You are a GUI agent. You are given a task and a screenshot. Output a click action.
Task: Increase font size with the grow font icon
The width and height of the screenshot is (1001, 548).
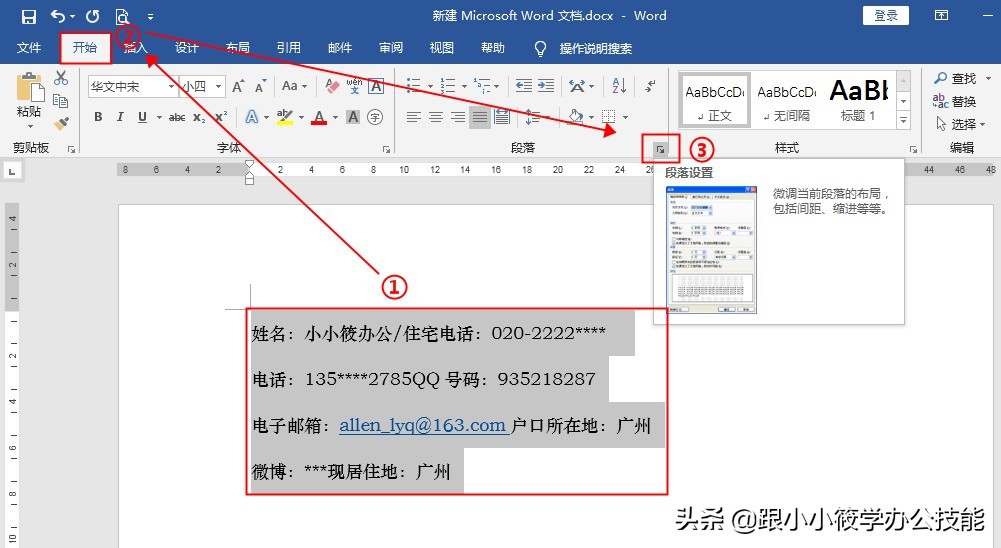click(238, 86)
